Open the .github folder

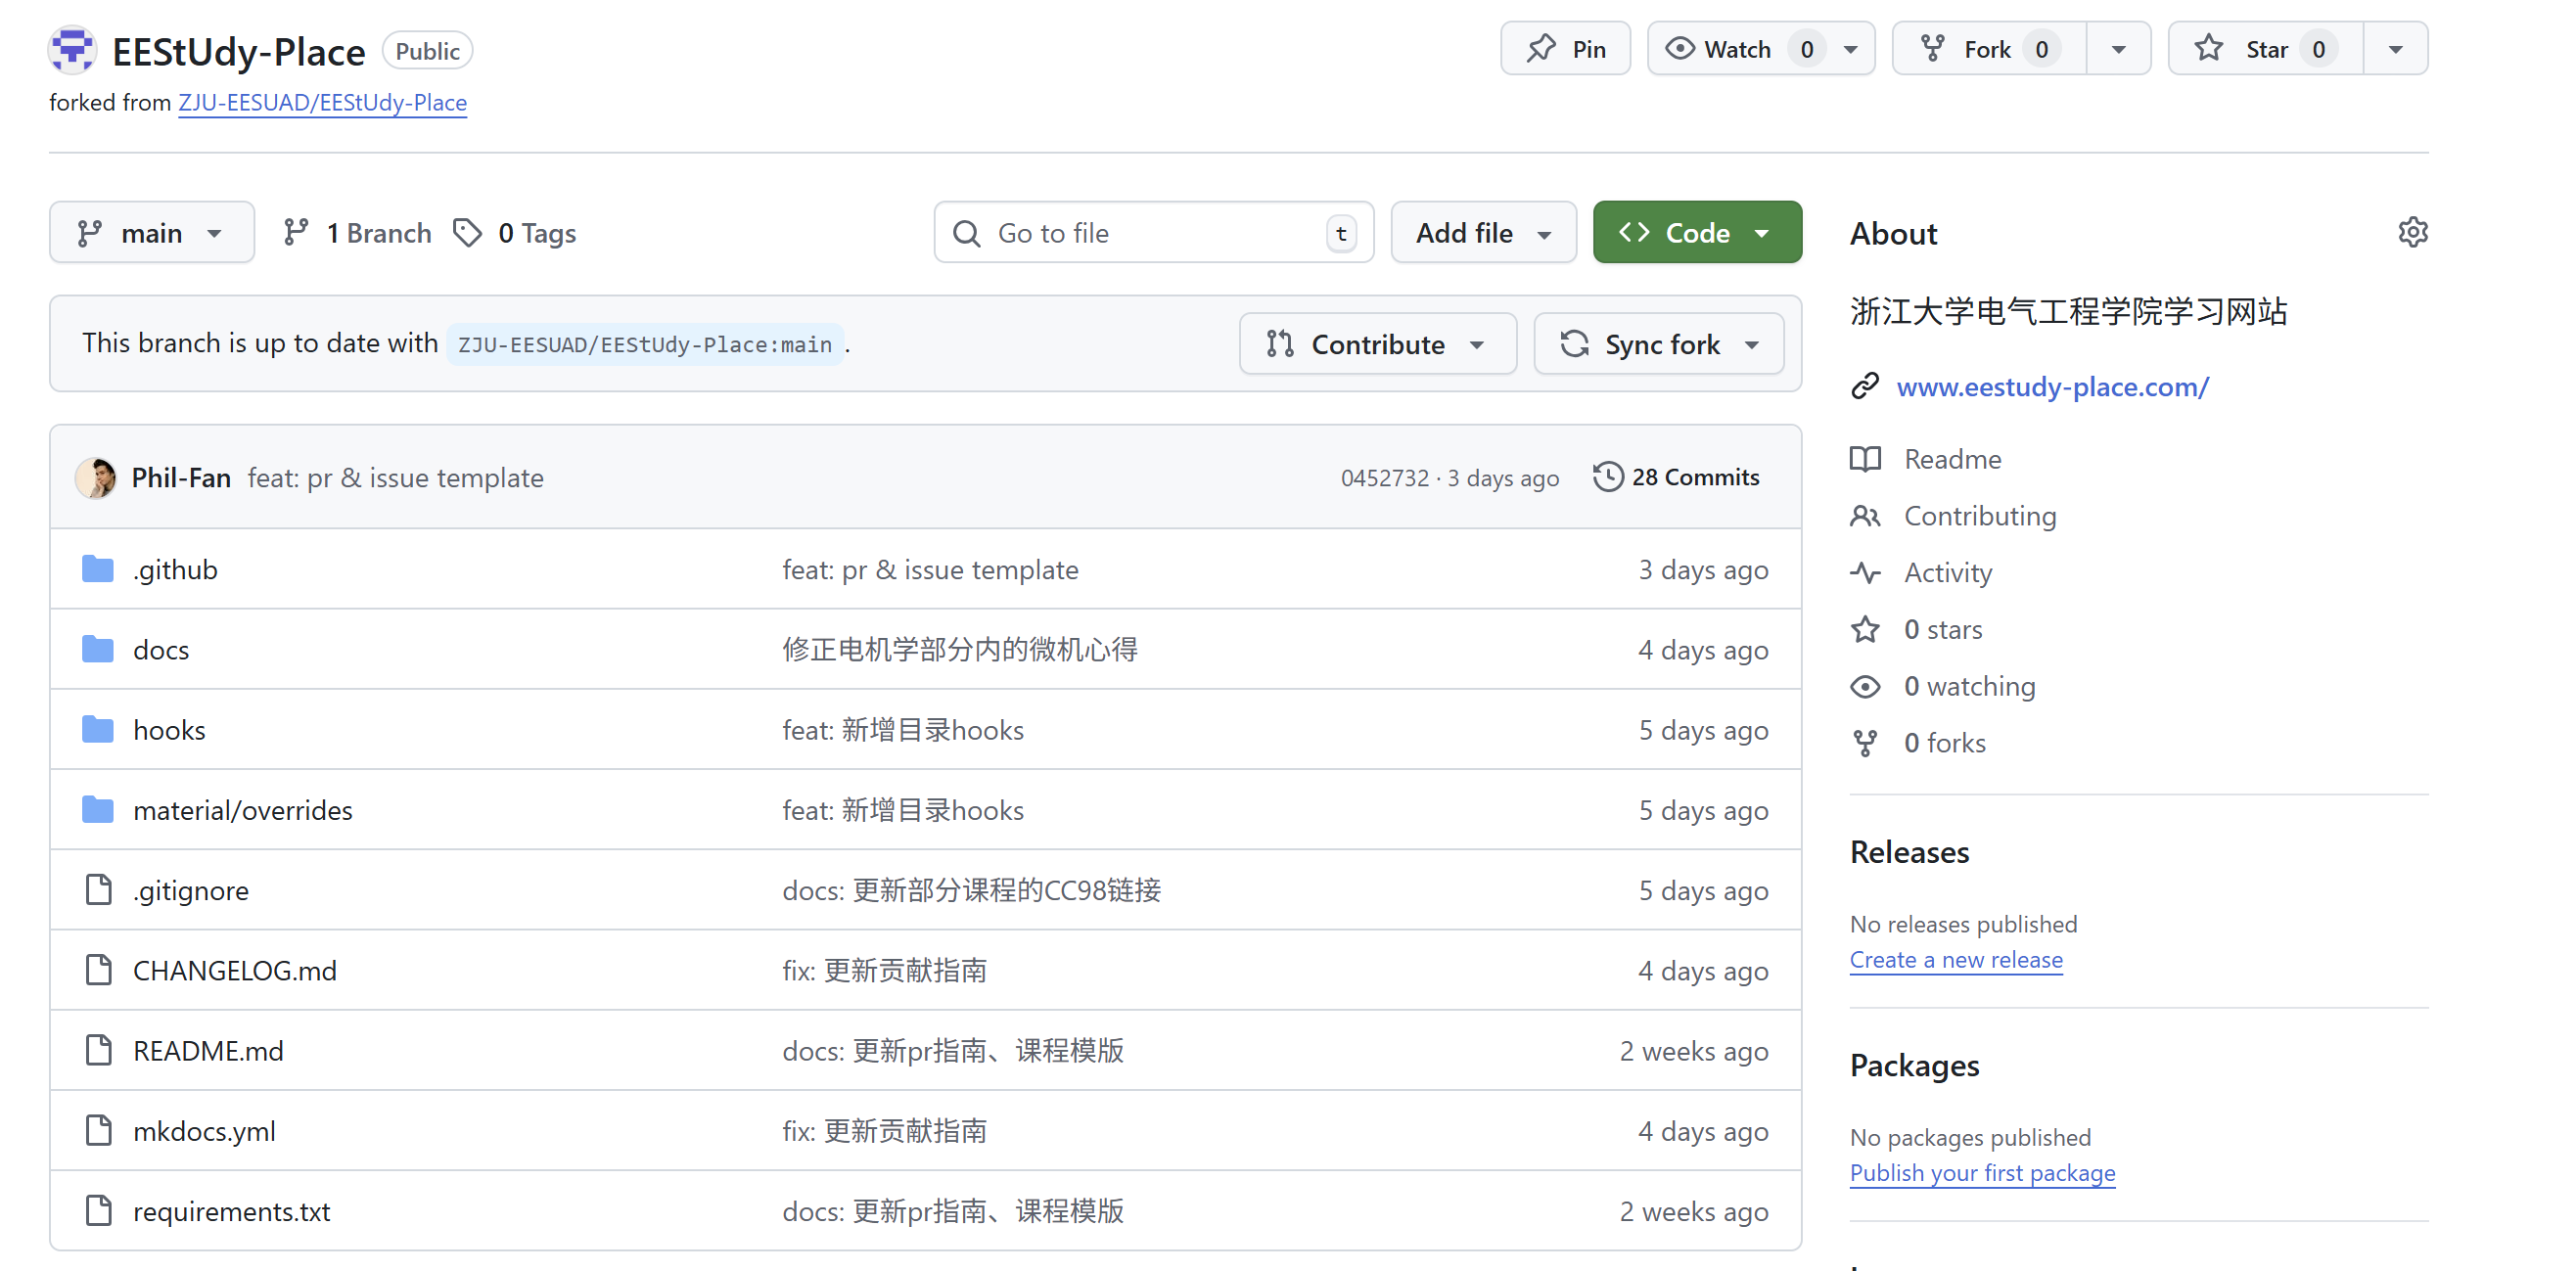point(175,569)
